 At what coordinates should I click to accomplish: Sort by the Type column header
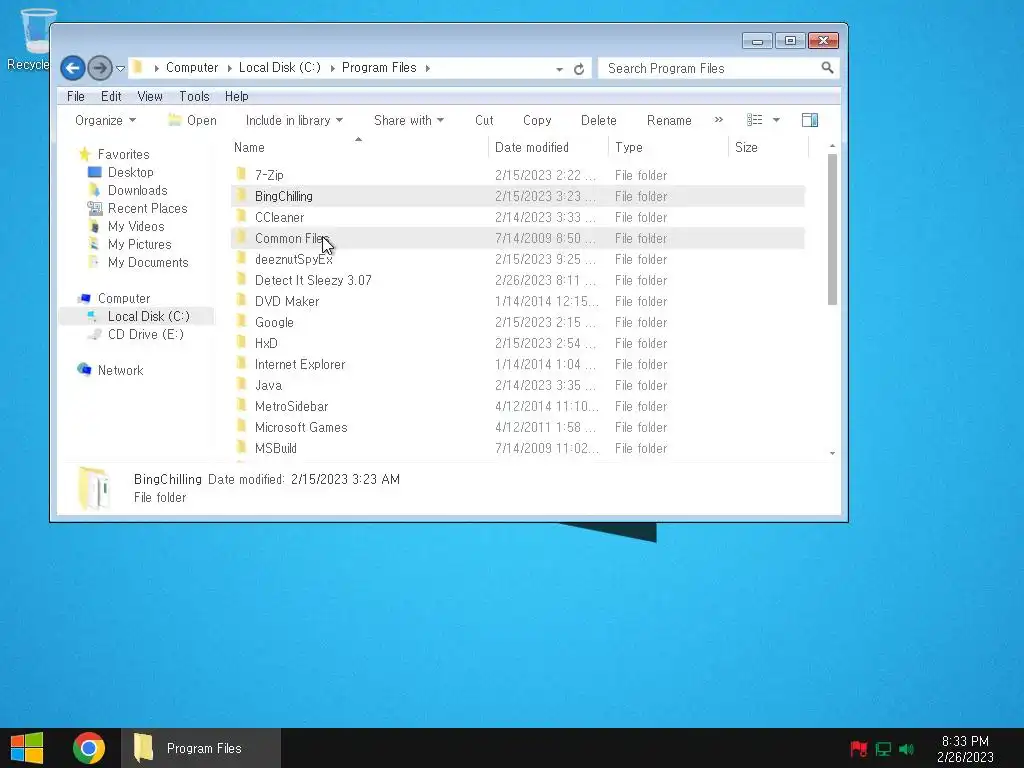[x=668, y=148]
